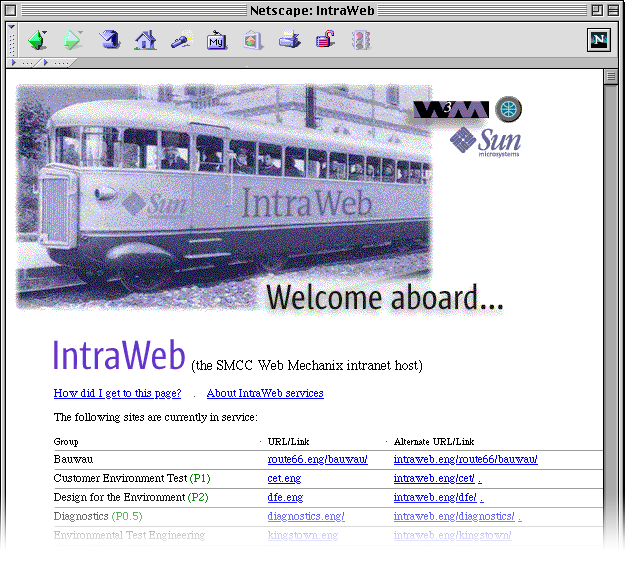Open the My Netscape toolbar button
Image resolution: width=625 pixels, height=566 pixels.
tap(217, 40)
